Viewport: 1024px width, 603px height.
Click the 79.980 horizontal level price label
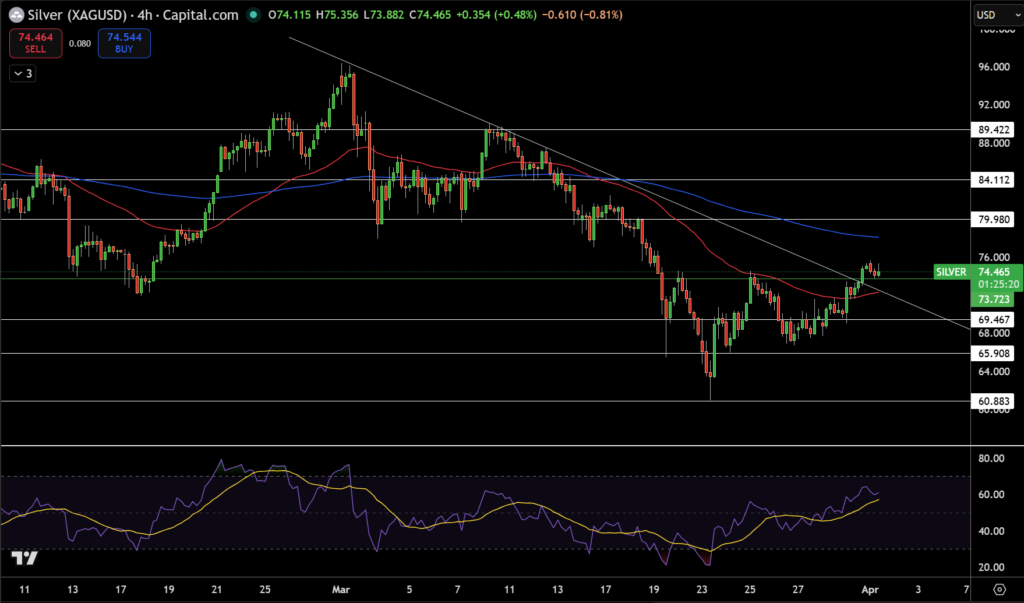pyautogui.click(x=994, y=219)
